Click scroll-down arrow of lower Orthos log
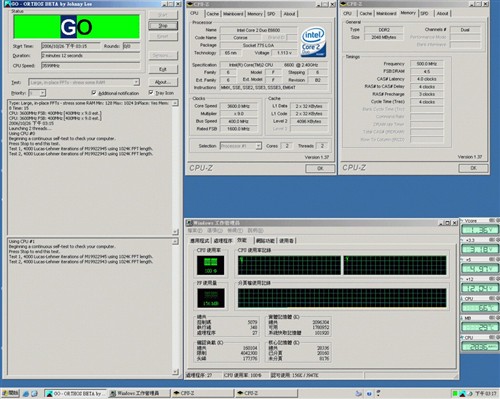The height and width of the screenshot is (399, 500). pos(175,371)
